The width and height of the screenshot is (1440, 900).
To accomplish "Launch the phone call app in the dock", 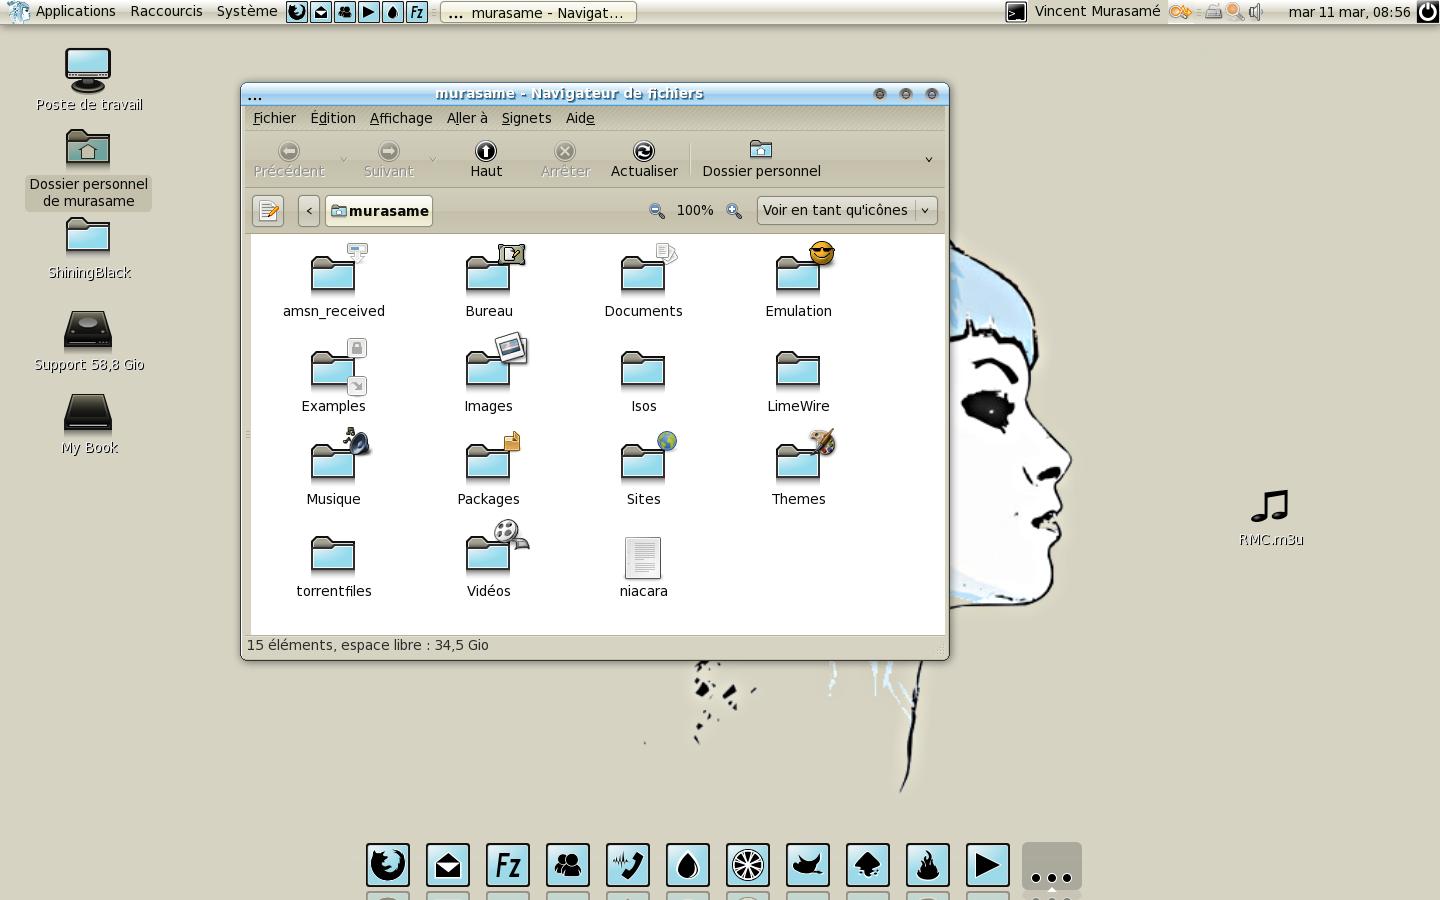I will click(x=628, y=865).
